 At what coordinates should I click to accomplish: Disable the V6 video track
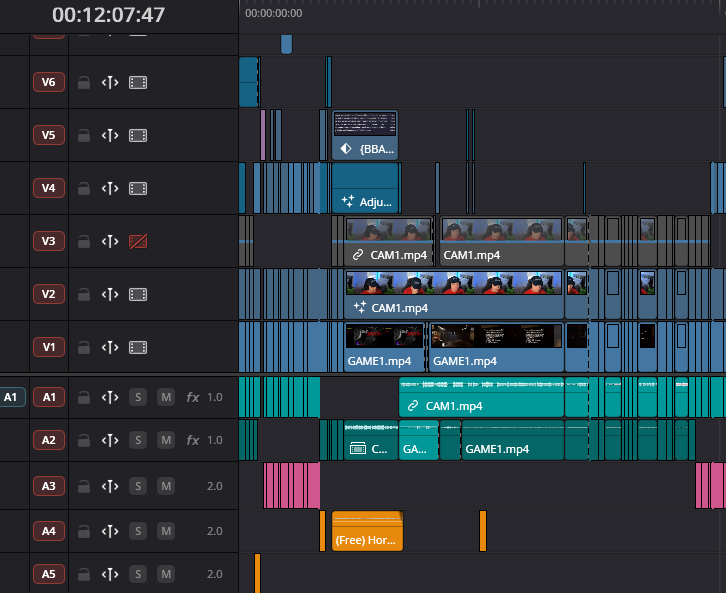point(138,83)
